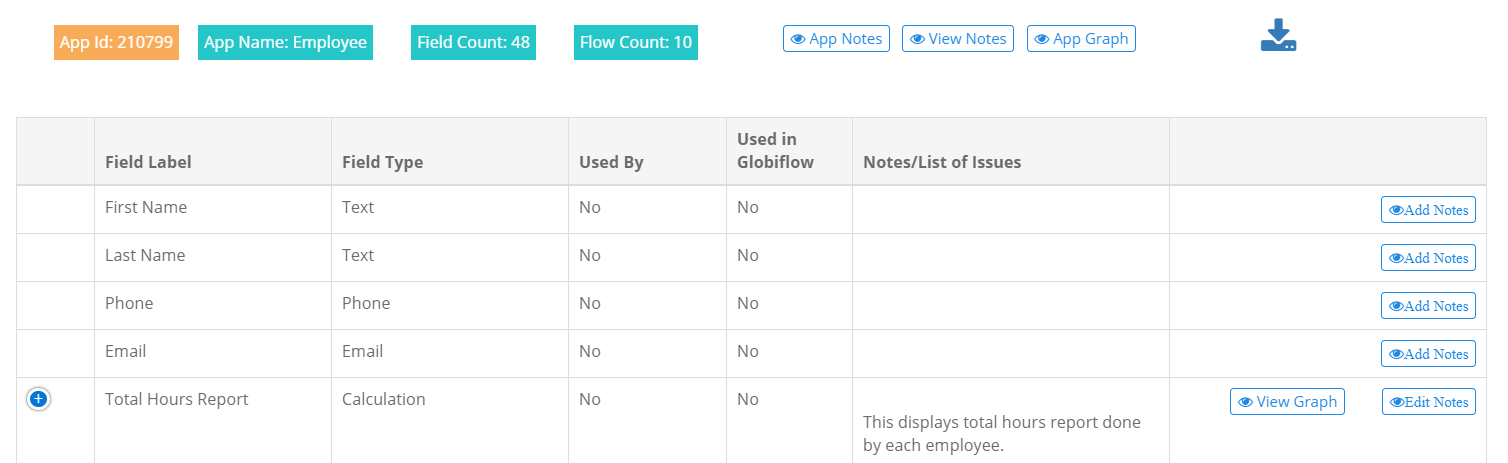Image resolution: width=1508 pixels, height=463 pixels.
Task: Add notes for Last Name field
Action: point(1428,258)
